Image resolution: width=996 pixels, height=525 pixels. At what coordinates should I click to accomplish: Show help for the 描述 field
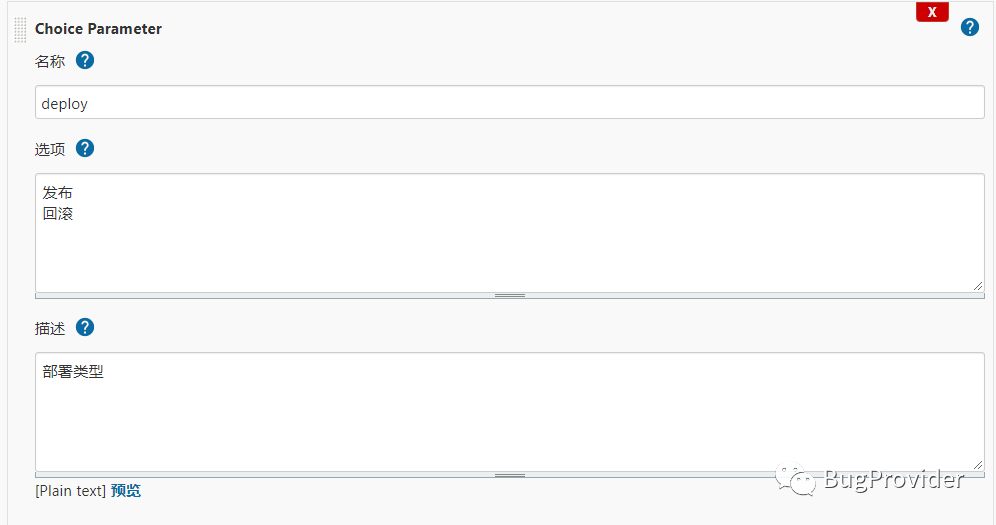click(x=85, y=327)
